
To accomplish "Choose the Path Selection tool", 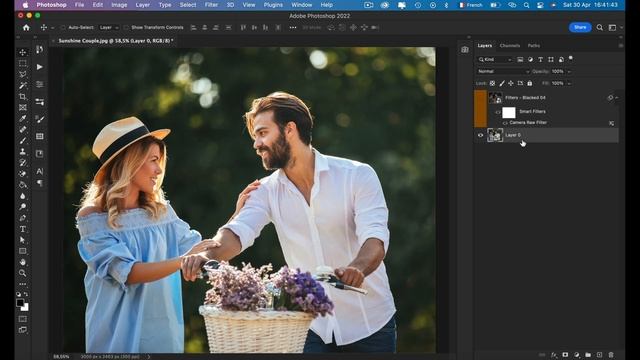I will pyautogui.click(x=23, y=240).
